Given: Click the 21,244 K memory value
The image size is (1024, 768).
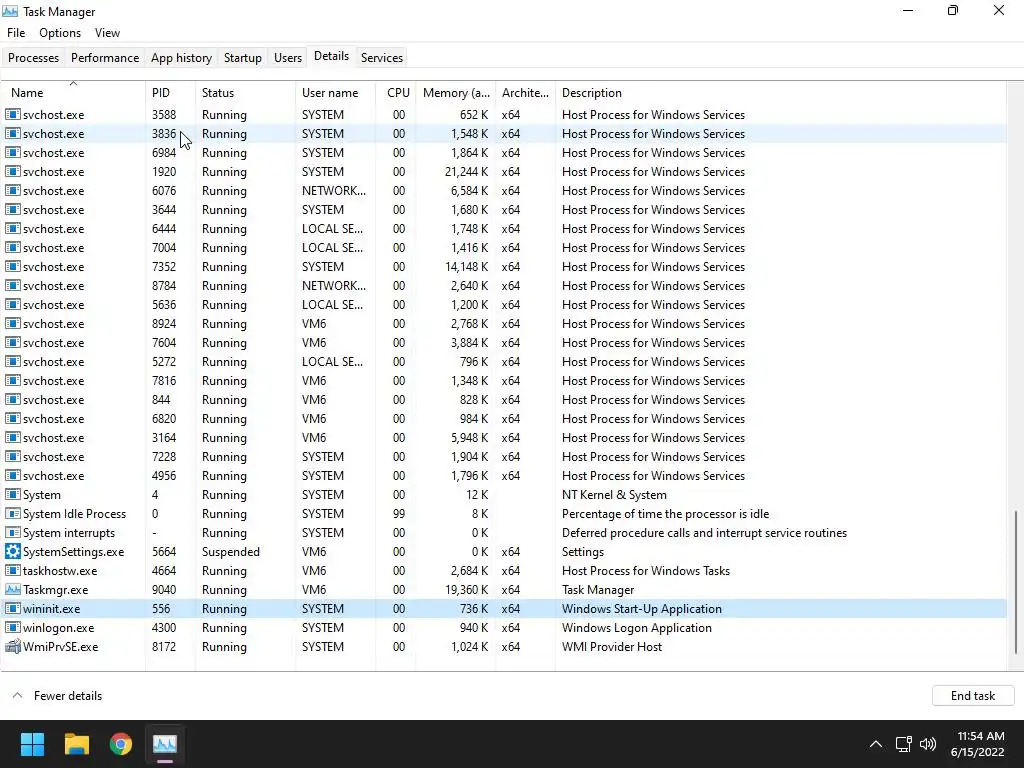Looking at the screenshot, I should tap(466, 172).
